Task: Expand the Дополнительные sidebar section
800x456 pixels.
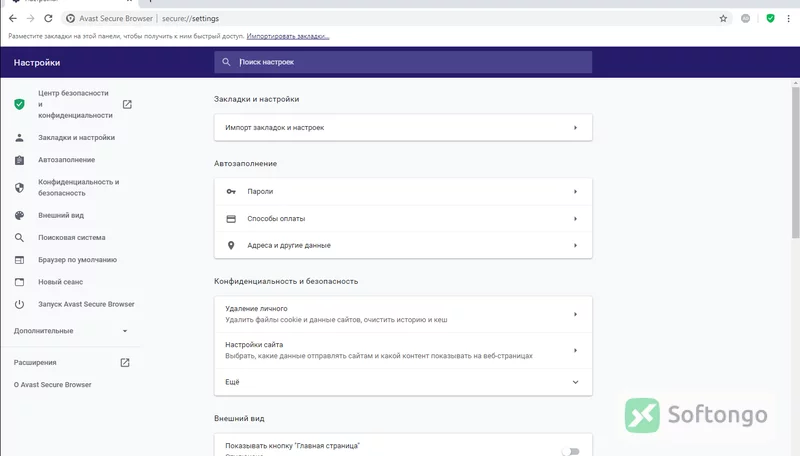Action: pos(70,331)
